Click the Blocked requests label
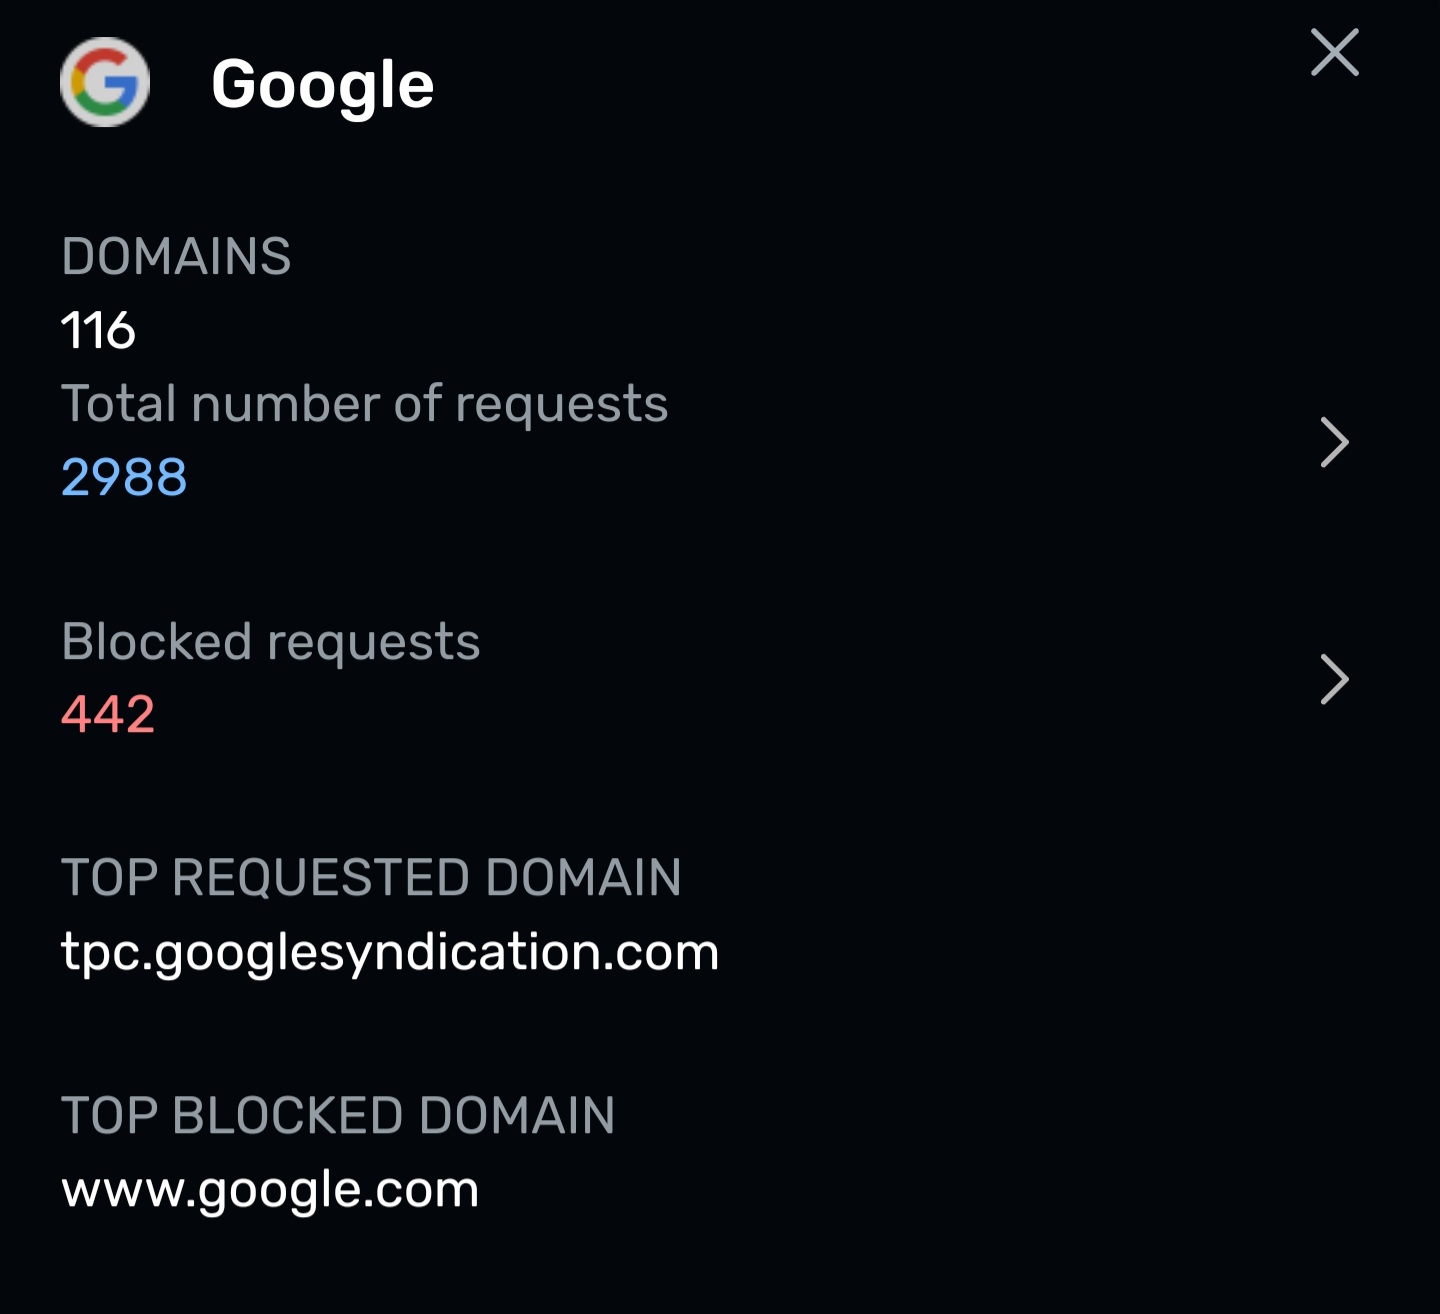 271,642
